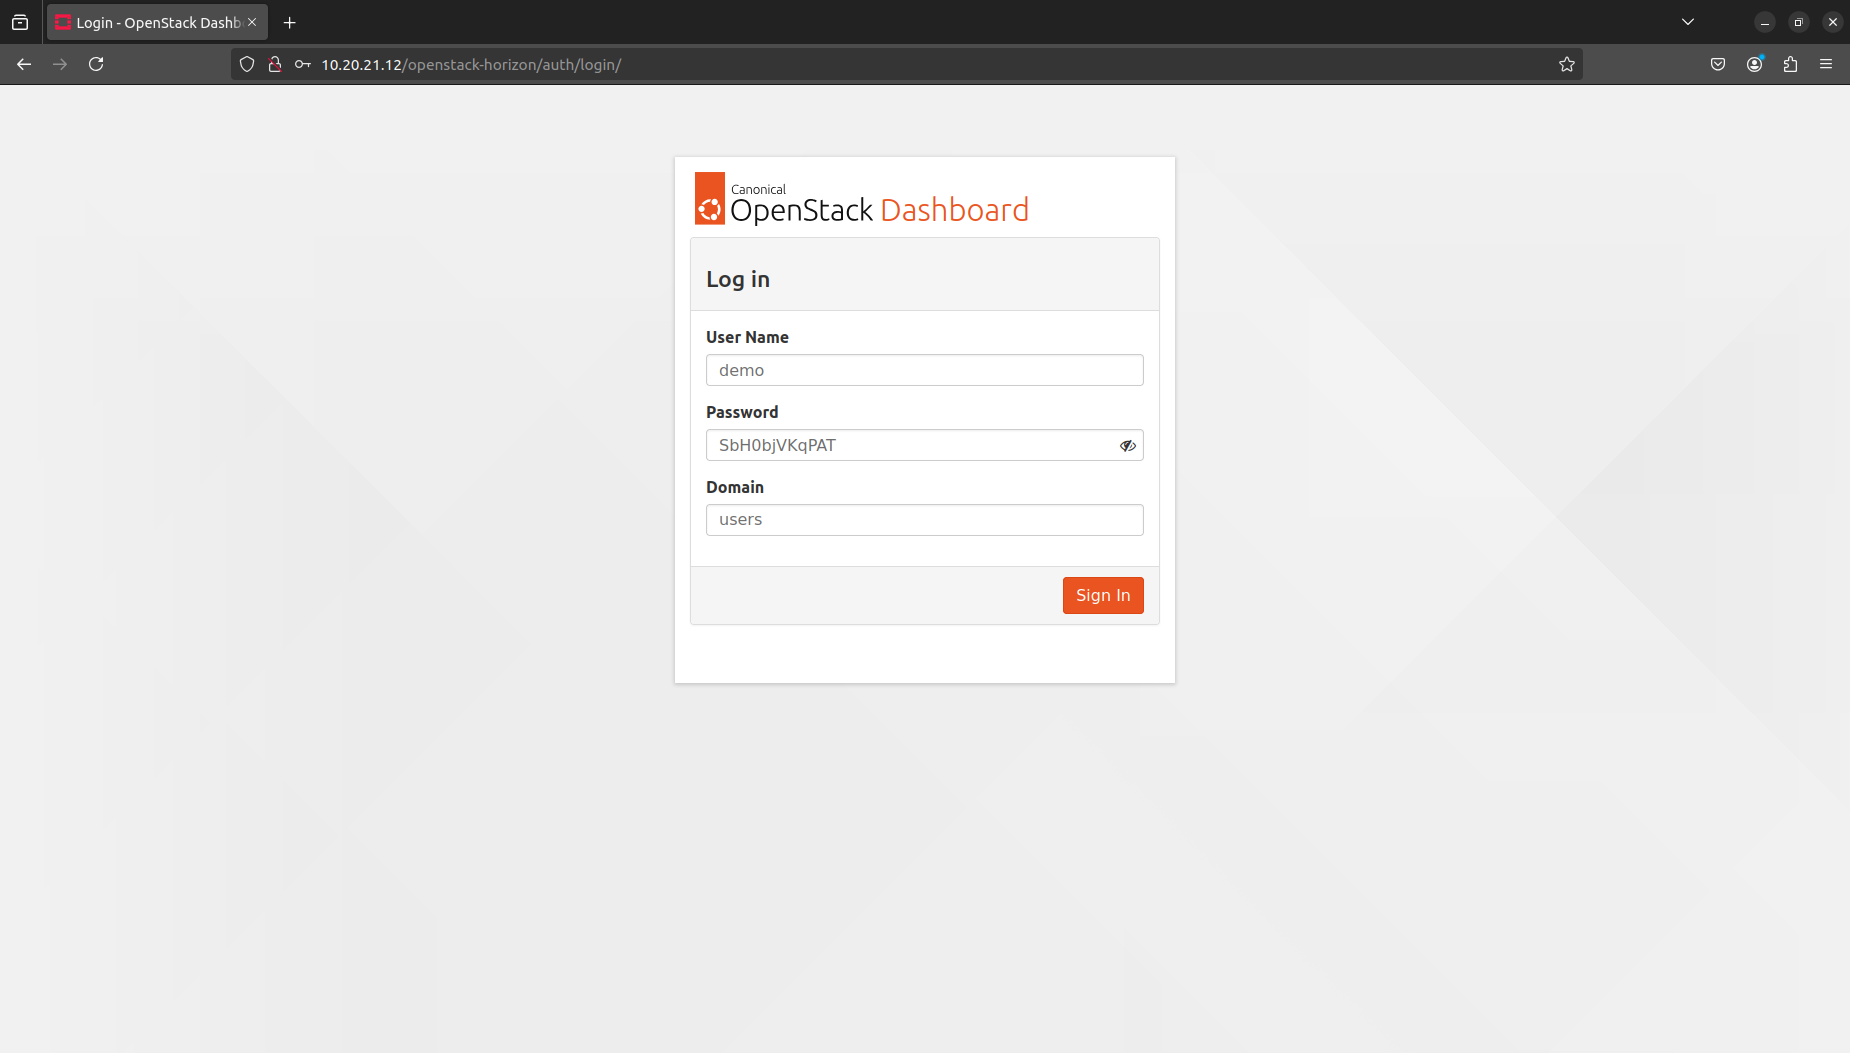The image size is (1850, 1053).
Task: Click the User Name label
Action: click(747, 337)
